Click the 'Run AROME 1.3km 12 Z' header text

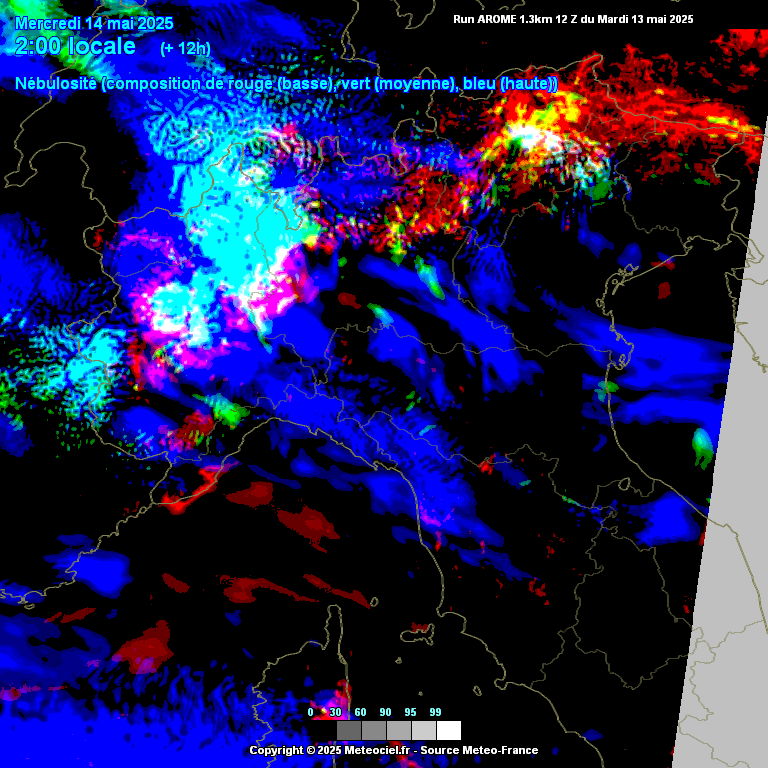(x=573, y=19)
